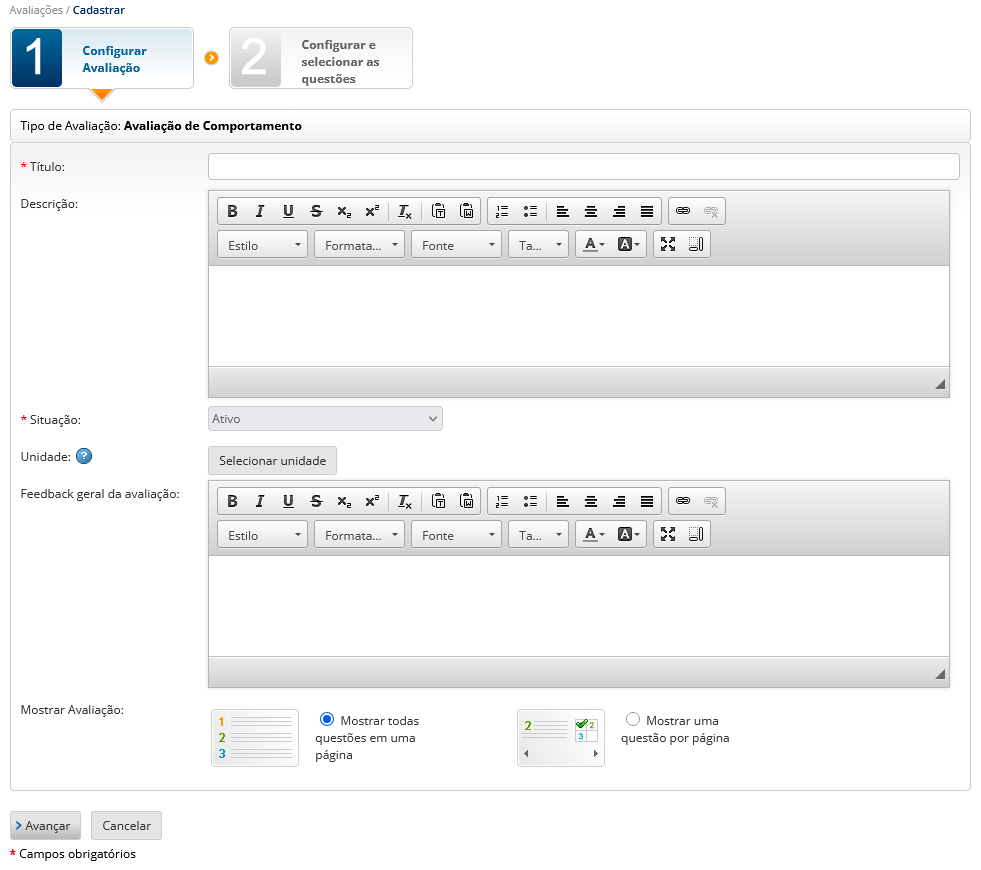
Task: Toggle Bold in the Descrição editor
Action: point(232,211)
